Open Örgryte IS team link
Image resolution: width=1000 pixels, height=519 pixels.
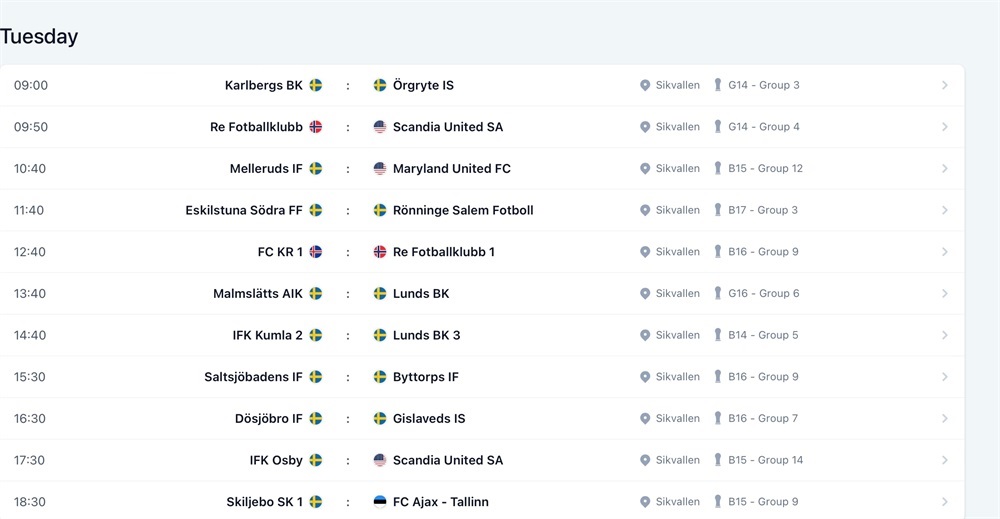[423, 85]
